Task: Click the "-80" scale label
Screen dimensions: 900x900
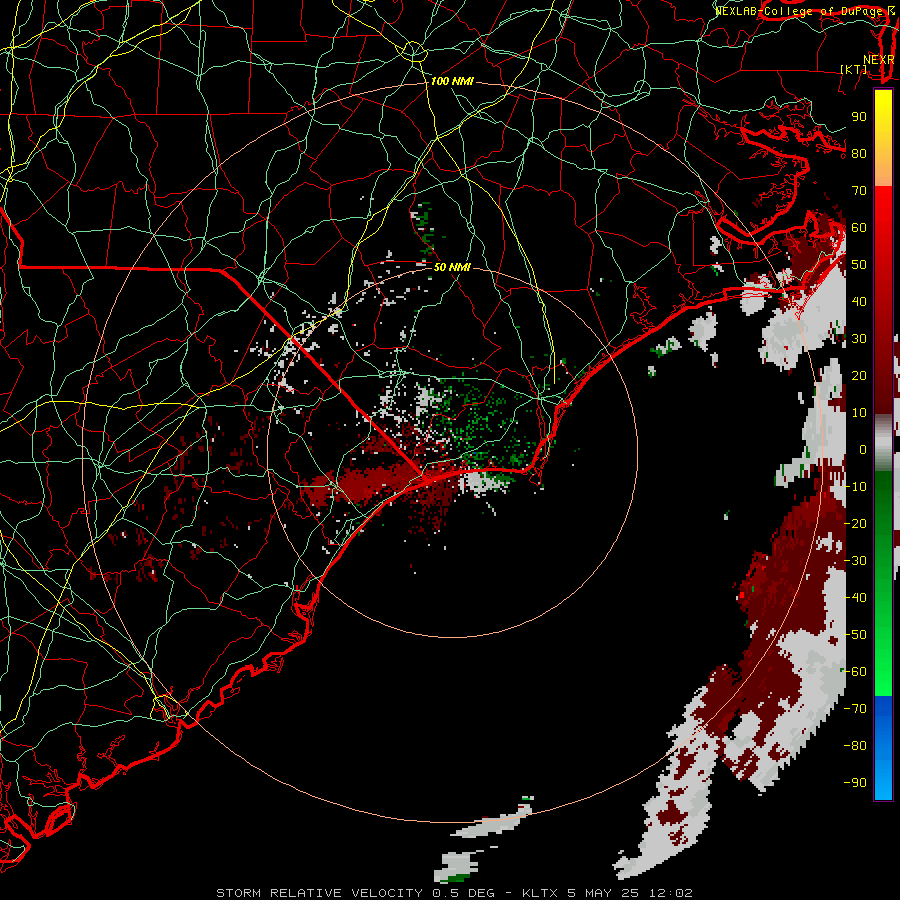Action: point(855,746)
